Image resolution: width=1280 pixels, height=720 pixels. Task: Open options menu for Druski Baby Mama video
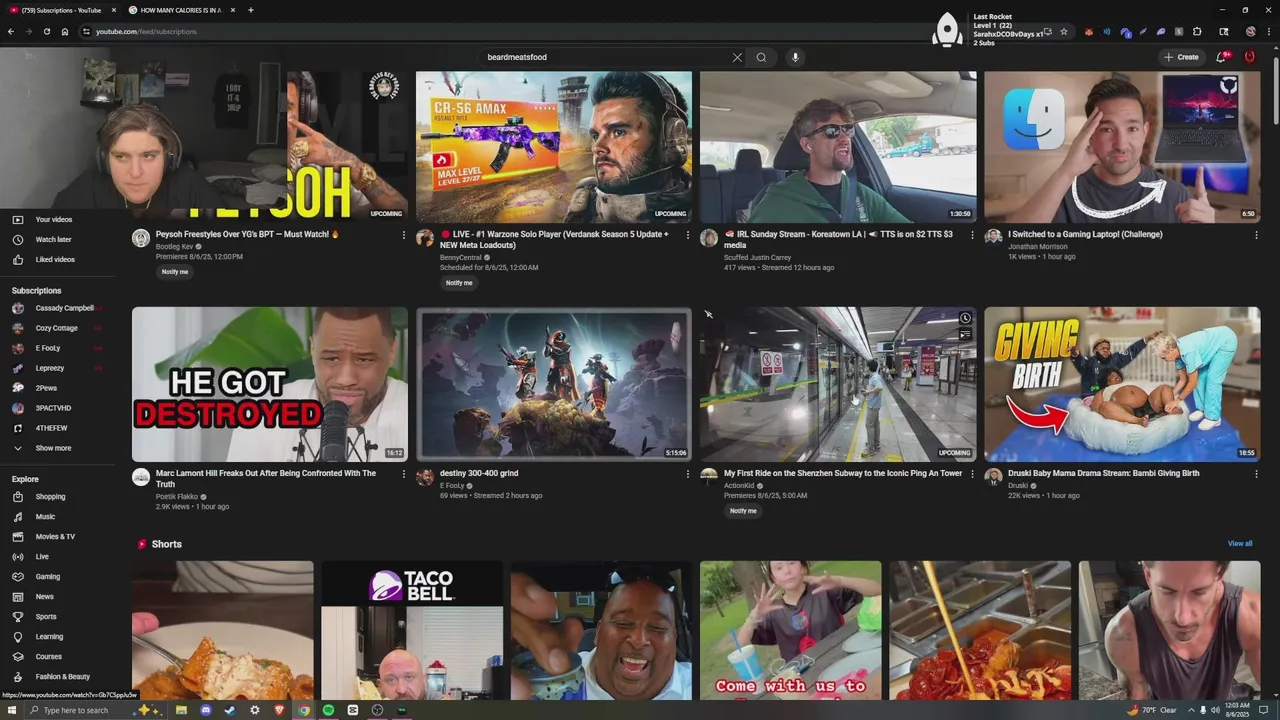[1256, 474]
